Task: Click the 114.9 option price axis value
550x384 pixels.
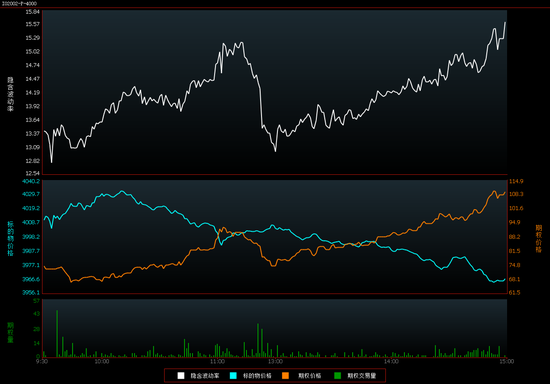Action: 516,181
